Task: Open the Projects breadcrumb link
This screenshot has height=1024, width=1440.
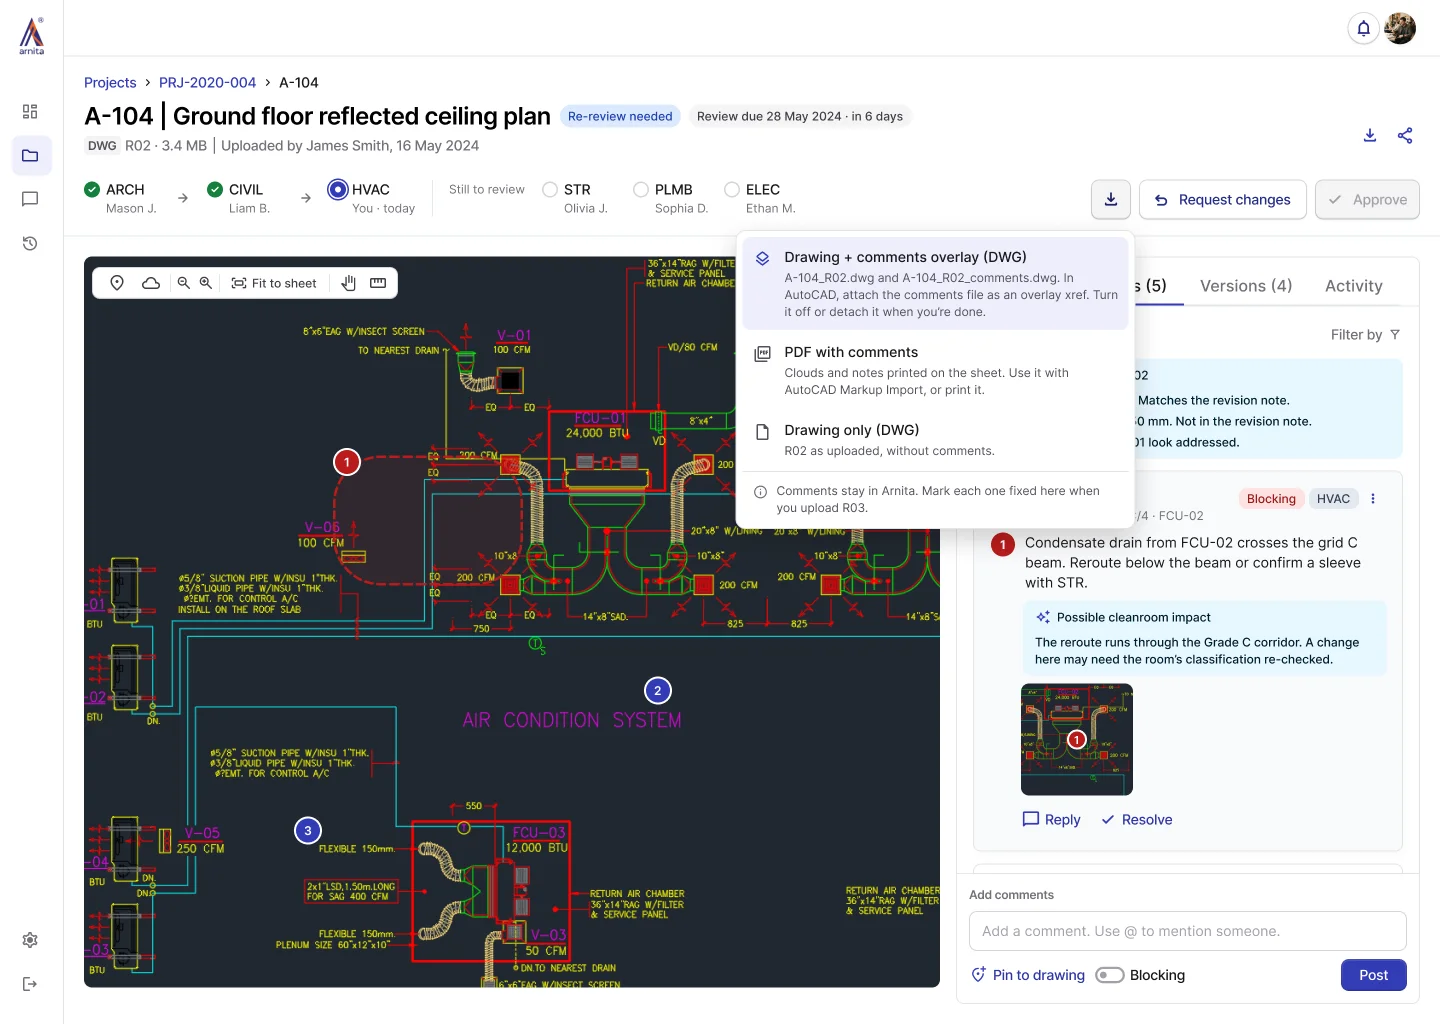Action: click(x=110, y=83)
